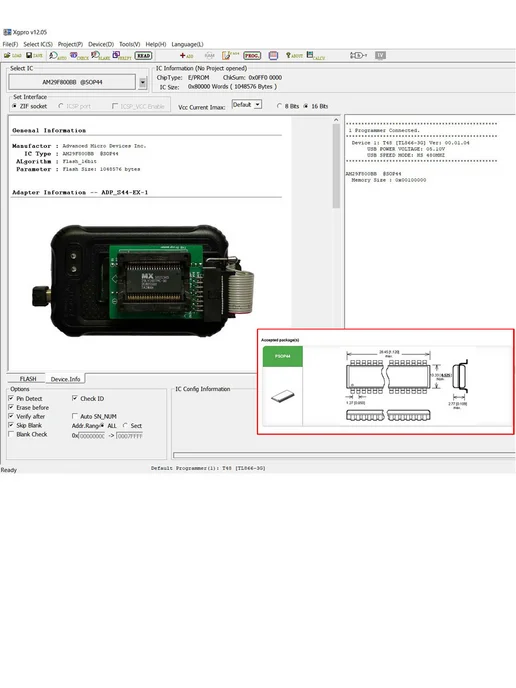The height and width of the screenshot is (688, 516).
Task: Click the 'Ready' status bar text
Action: pos(8,470)
